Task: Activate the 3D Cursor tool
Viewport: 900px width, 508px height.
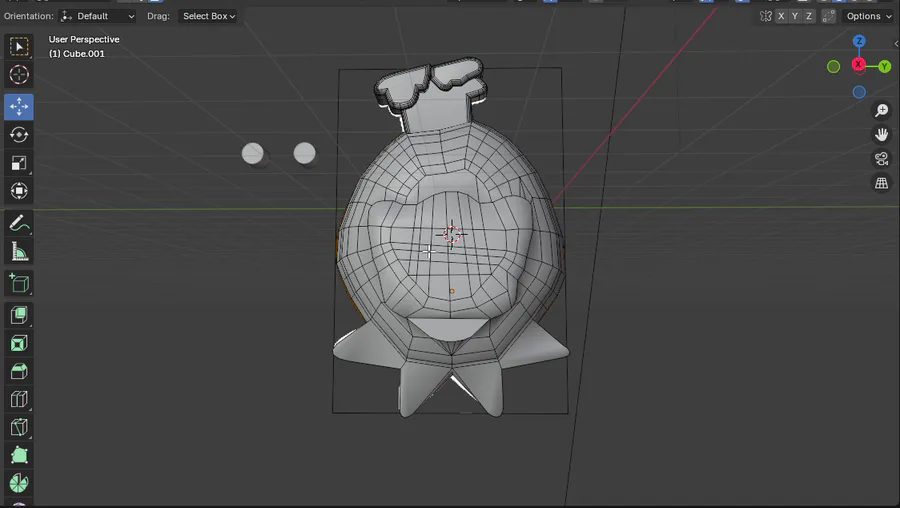Action: [x=19, y=75]
